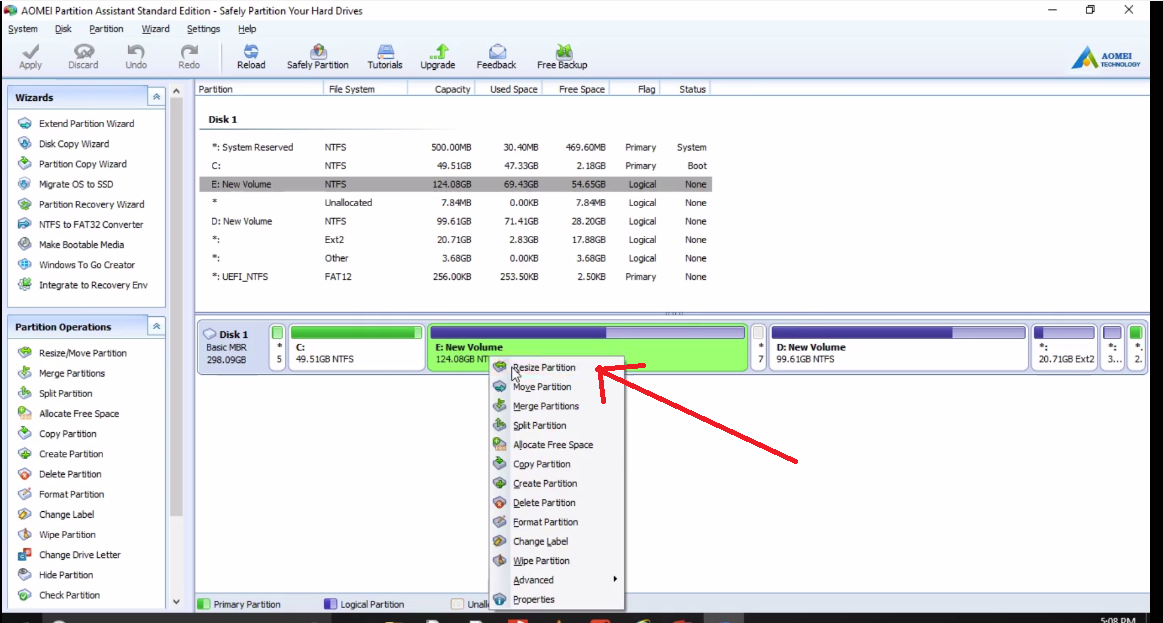Select D: New Volume disk map block

[x=898, y=347]
